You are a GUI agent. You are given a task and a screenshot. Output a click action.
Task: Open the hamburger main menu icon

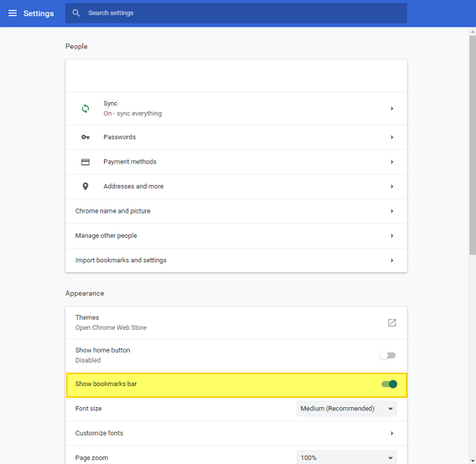(x=12, y=13)
